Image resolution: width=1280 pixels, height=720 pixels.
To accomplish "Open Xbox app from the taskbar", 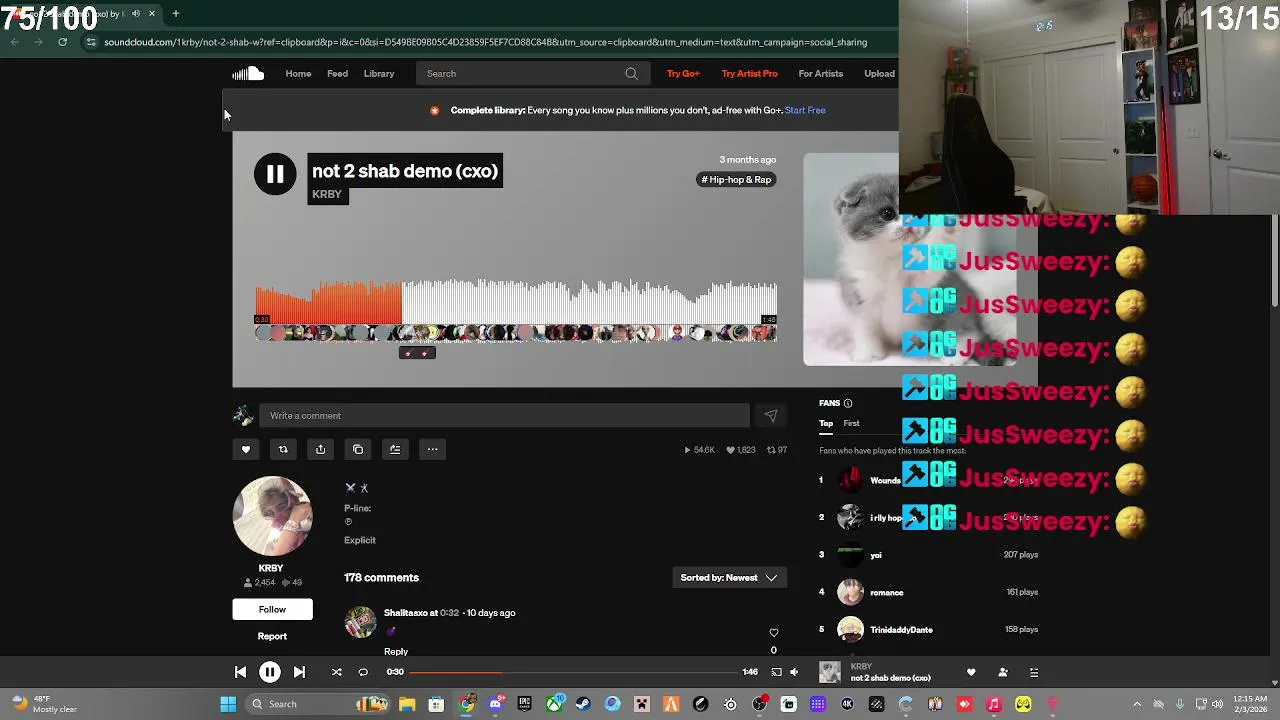I will (x=554, y=704).
